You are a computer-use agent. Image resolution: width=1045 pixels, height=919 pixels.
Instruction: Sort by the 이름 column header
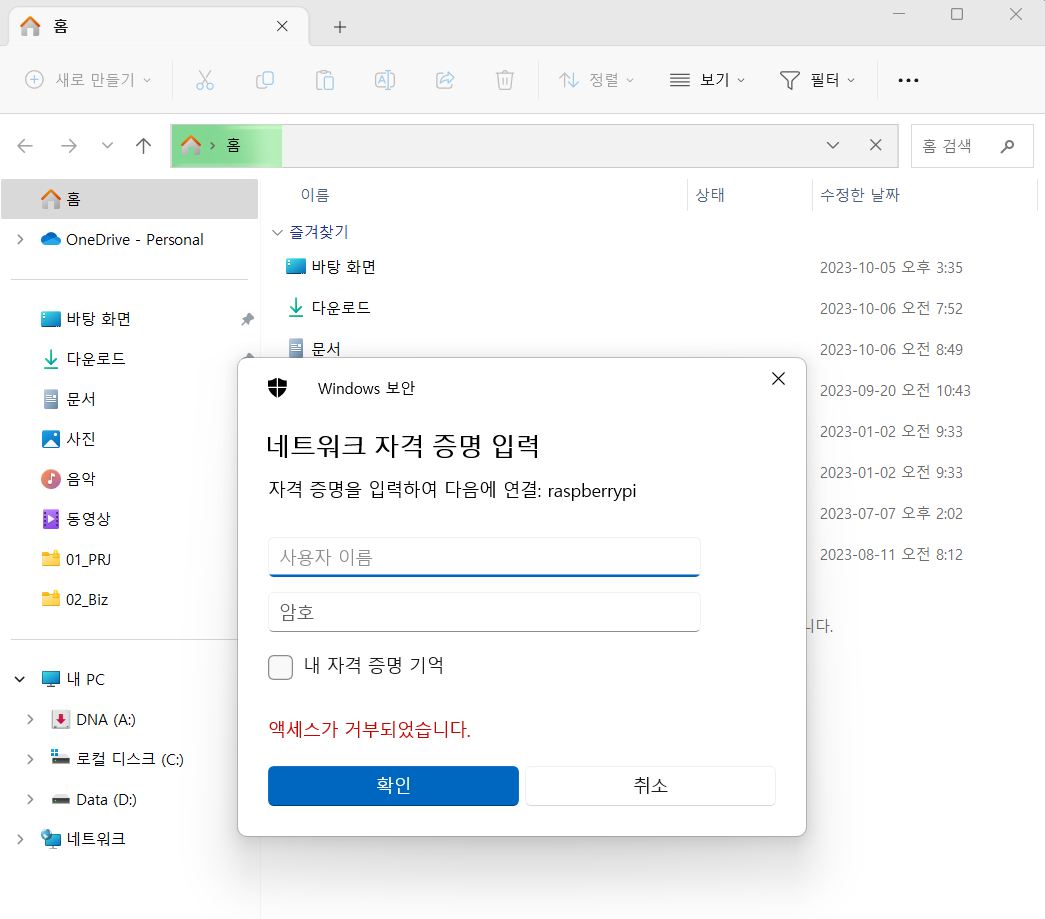(x=315, y=195)
